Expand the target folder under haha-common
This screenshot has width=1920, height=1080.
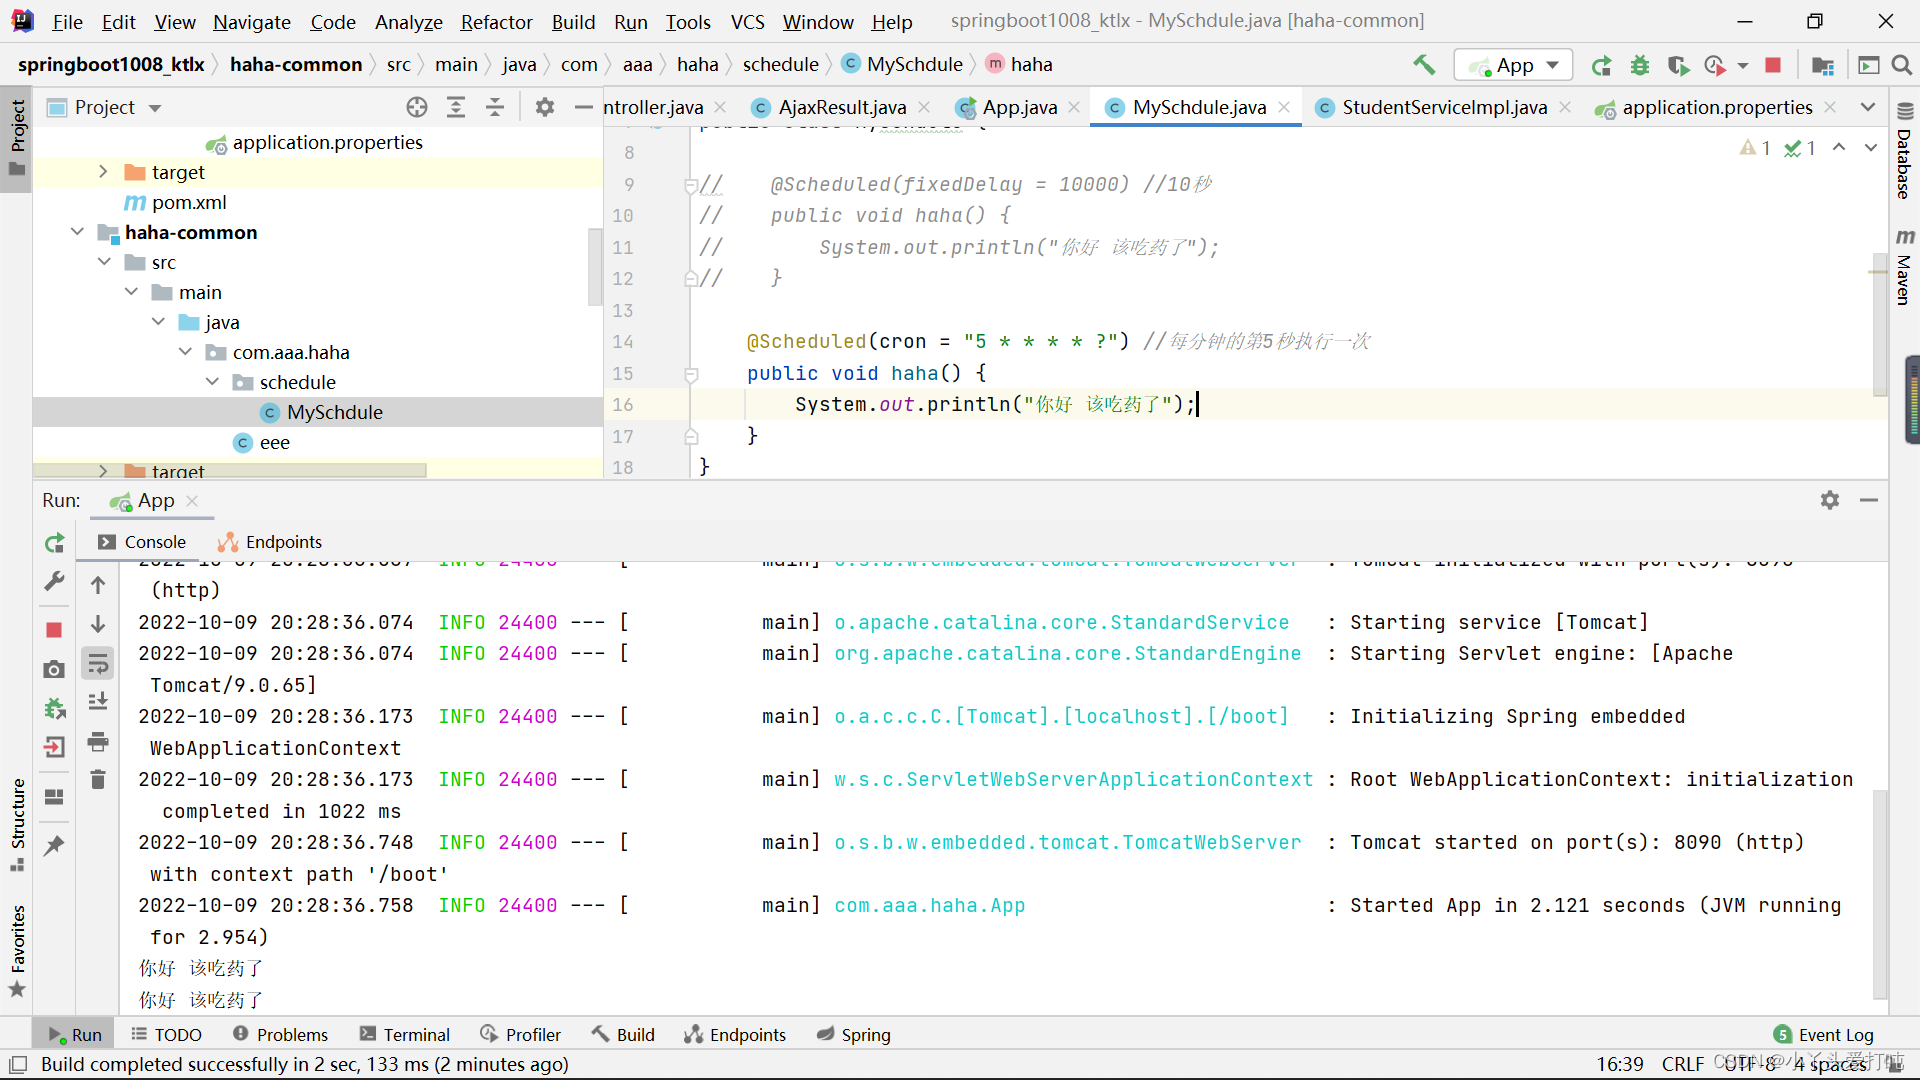pyautogui.click(x=103, y=471)
